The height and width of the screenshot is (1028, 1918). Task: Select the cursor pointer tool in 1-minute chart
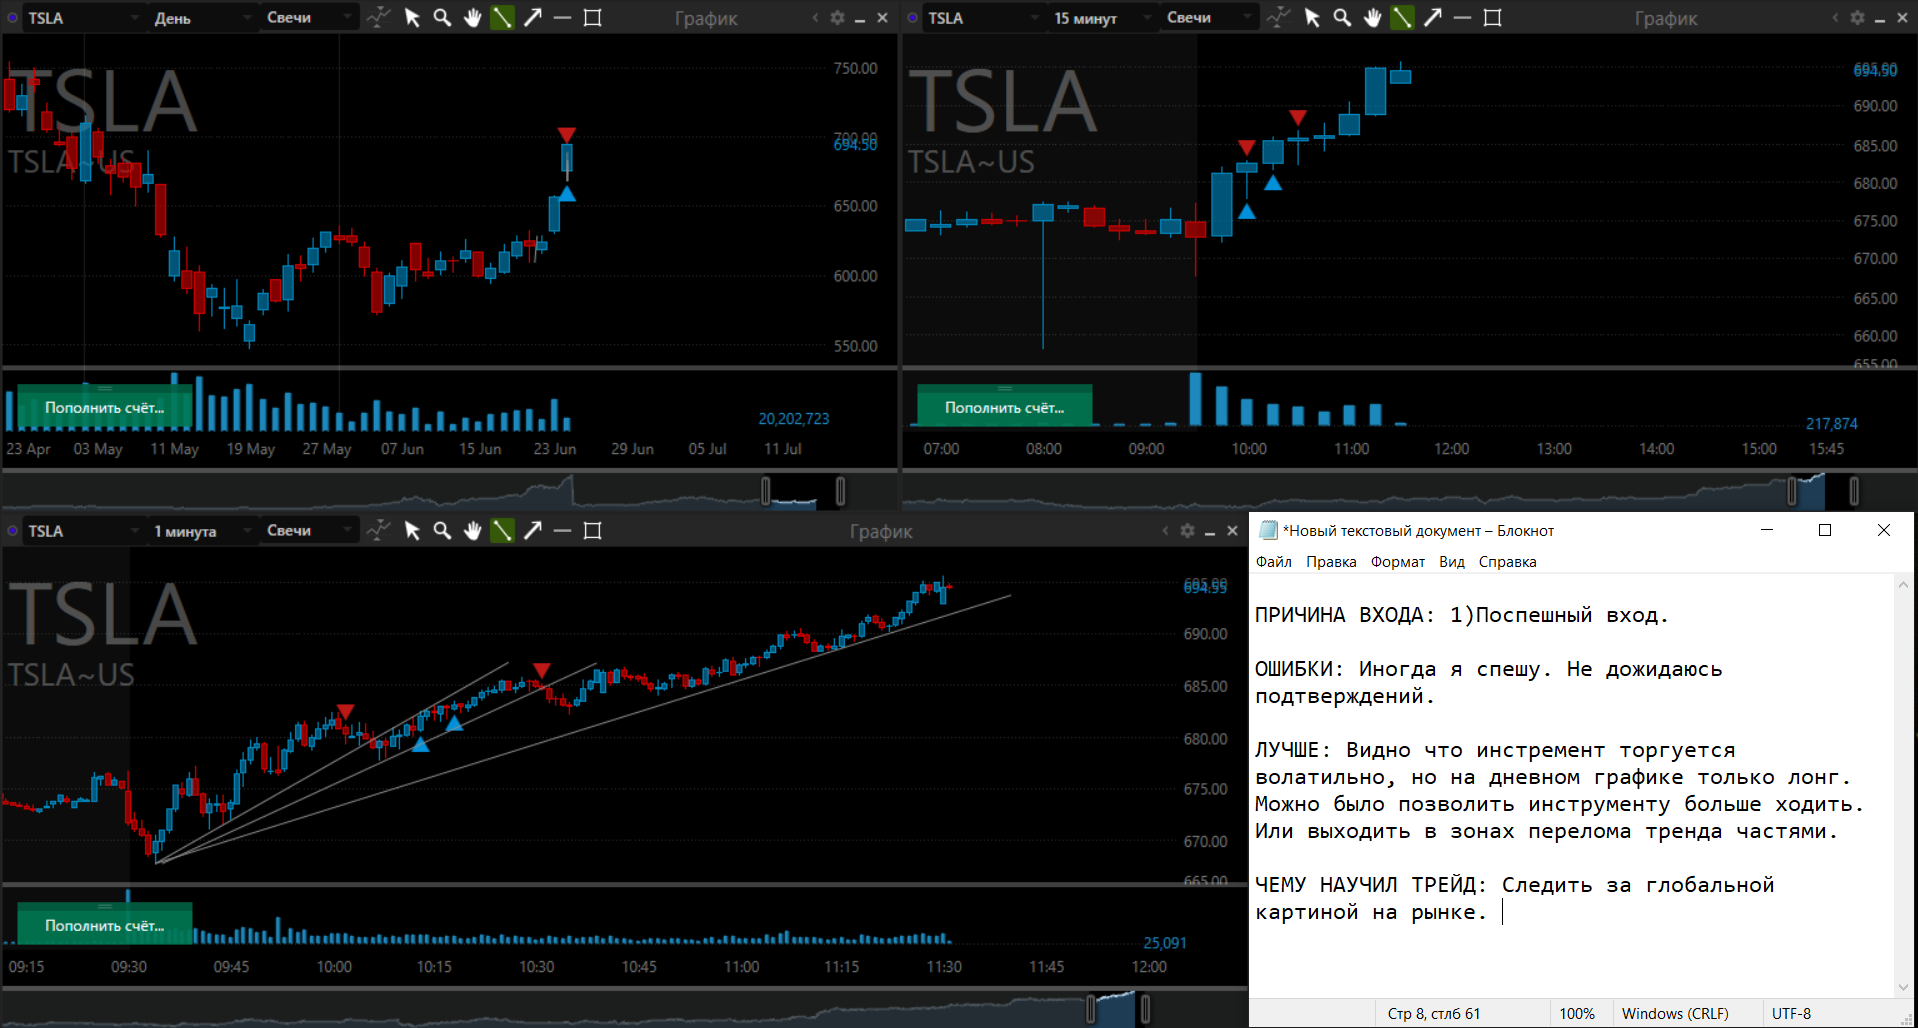(412, 530)
